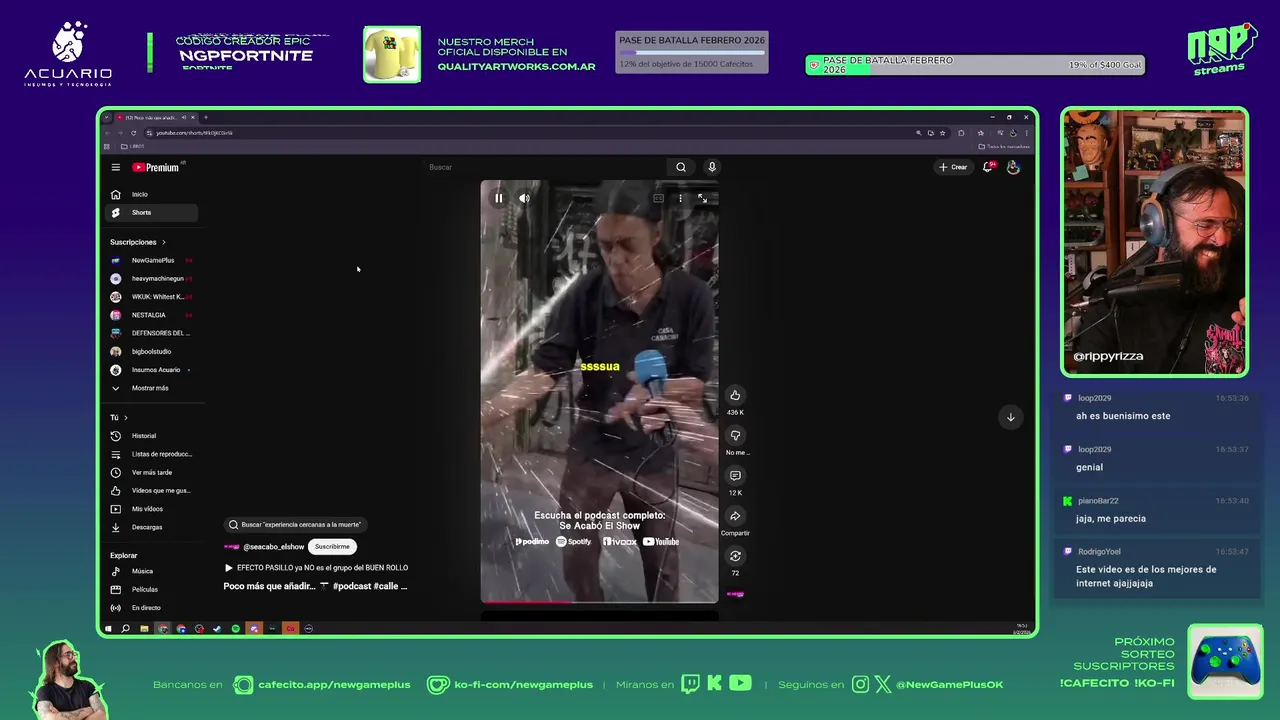This screenshot has height=720, width=1280.
Task: Open Mis videos in sidebar
Action: (151, 509)
